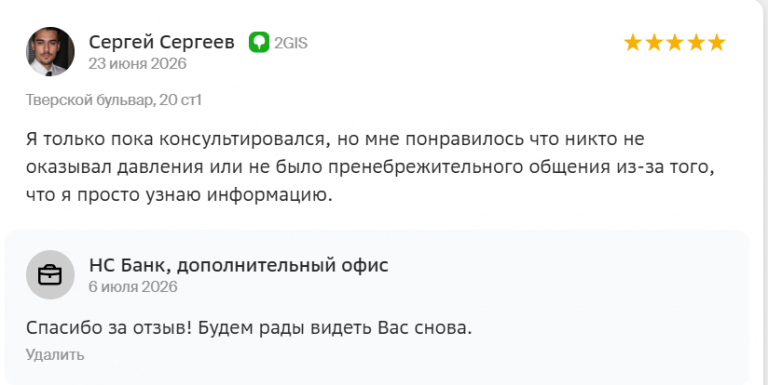
Task: Click the review text about консультировался
Action: pyautogui.click(x=370, y=167)
